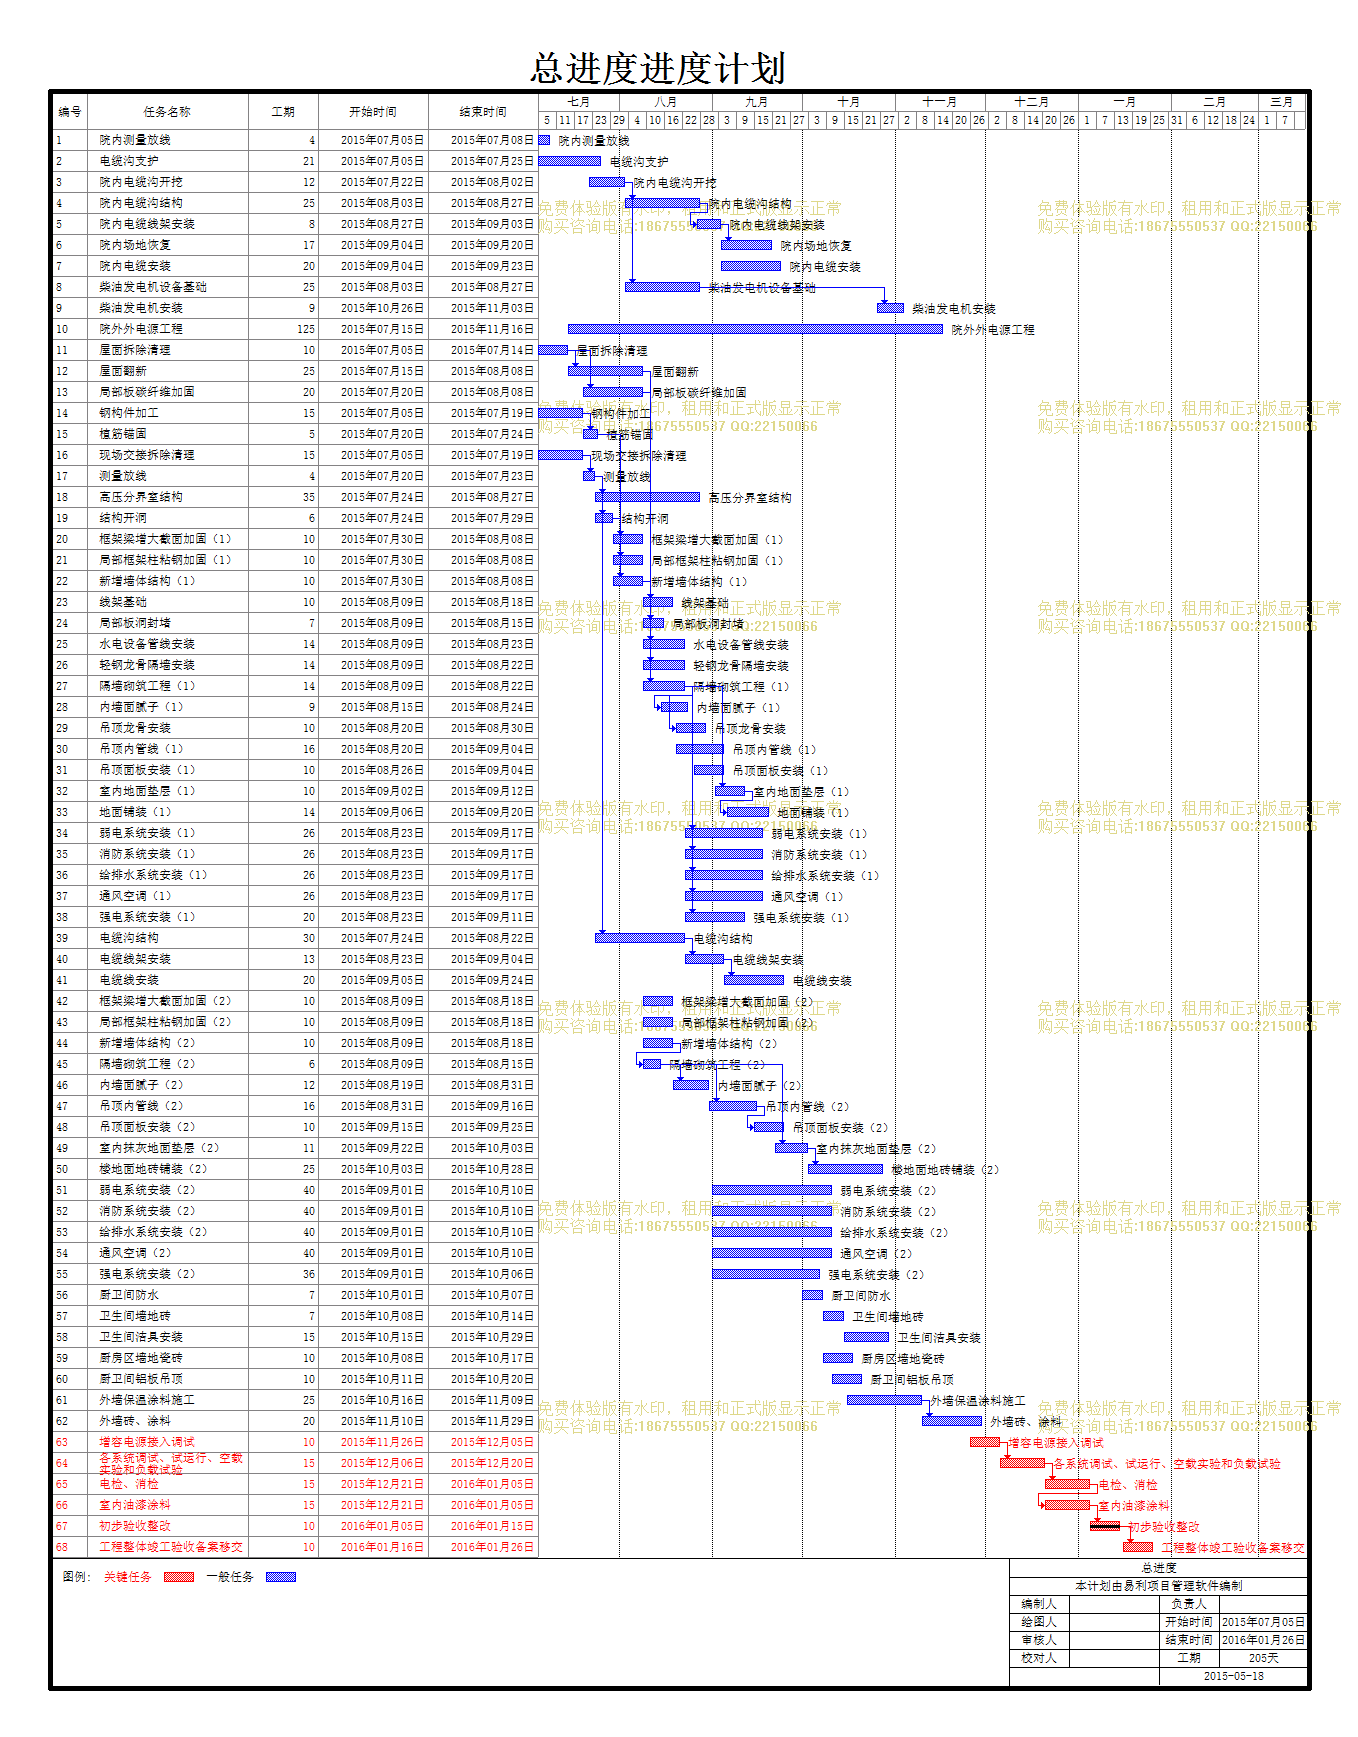Screen dimensions: 1358x1737
Task: Click 室内油漆涂料 in the red task rows
Action: 135,1505
